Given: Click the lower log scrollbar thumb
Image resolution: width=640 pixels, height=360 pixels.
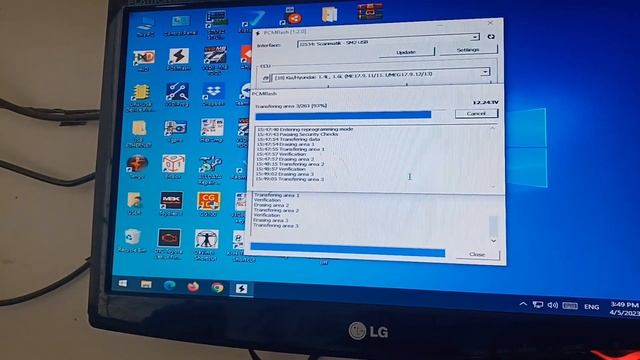Looking at the screenshot, I should click(x=493, y=225).
